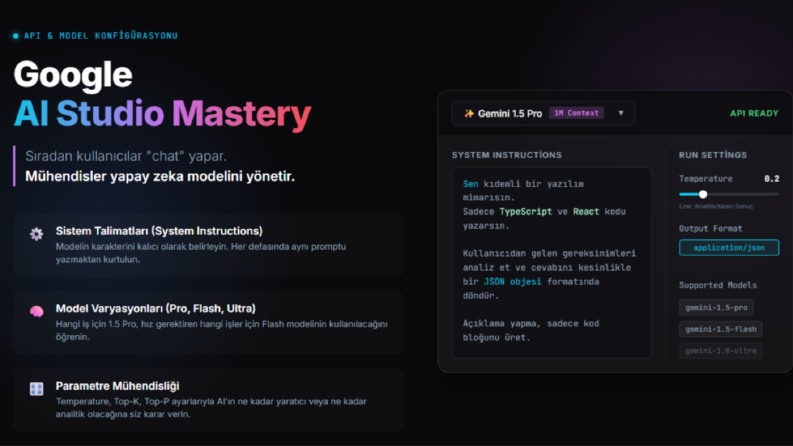Choose the gemini-1.0-ultra model chip
Screen dimensions: 793x446
[721, 350]
